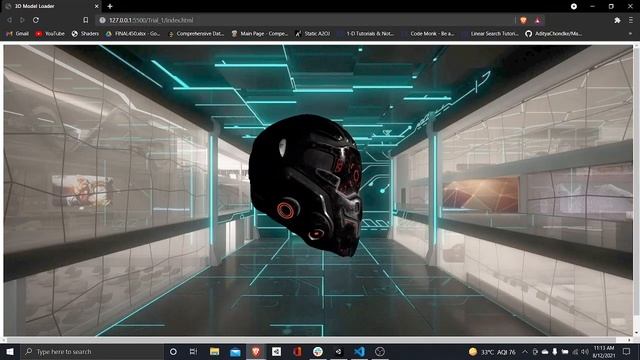
Task: Select the 3D Model Loader tab
Action: [x=51, y=6]
